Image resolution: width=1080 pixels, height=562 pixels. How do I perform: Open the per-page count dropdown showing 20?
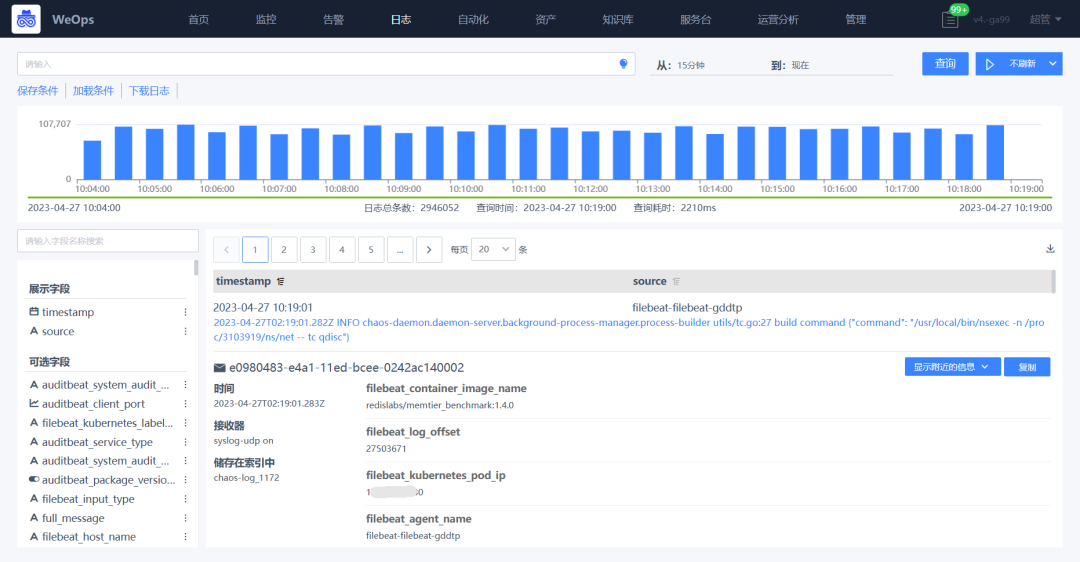click(x=493, y=249)
